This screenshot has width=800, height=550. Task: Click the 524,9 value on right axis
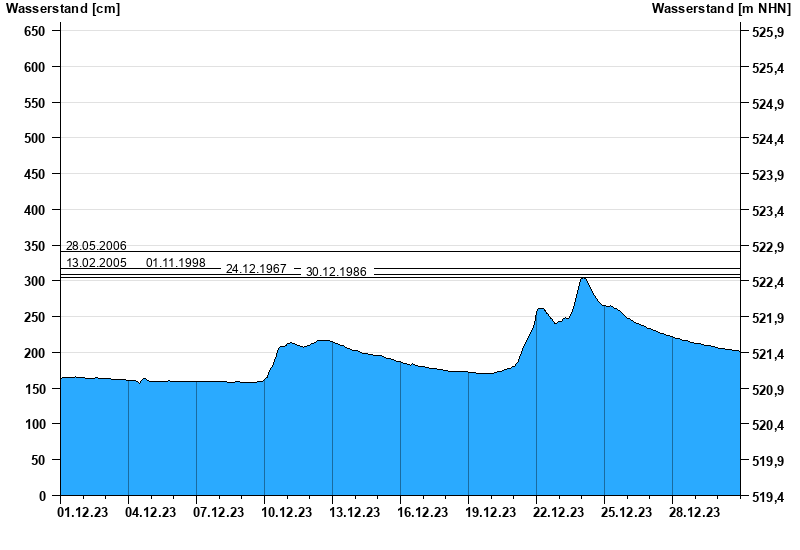(x=768, y=104)
